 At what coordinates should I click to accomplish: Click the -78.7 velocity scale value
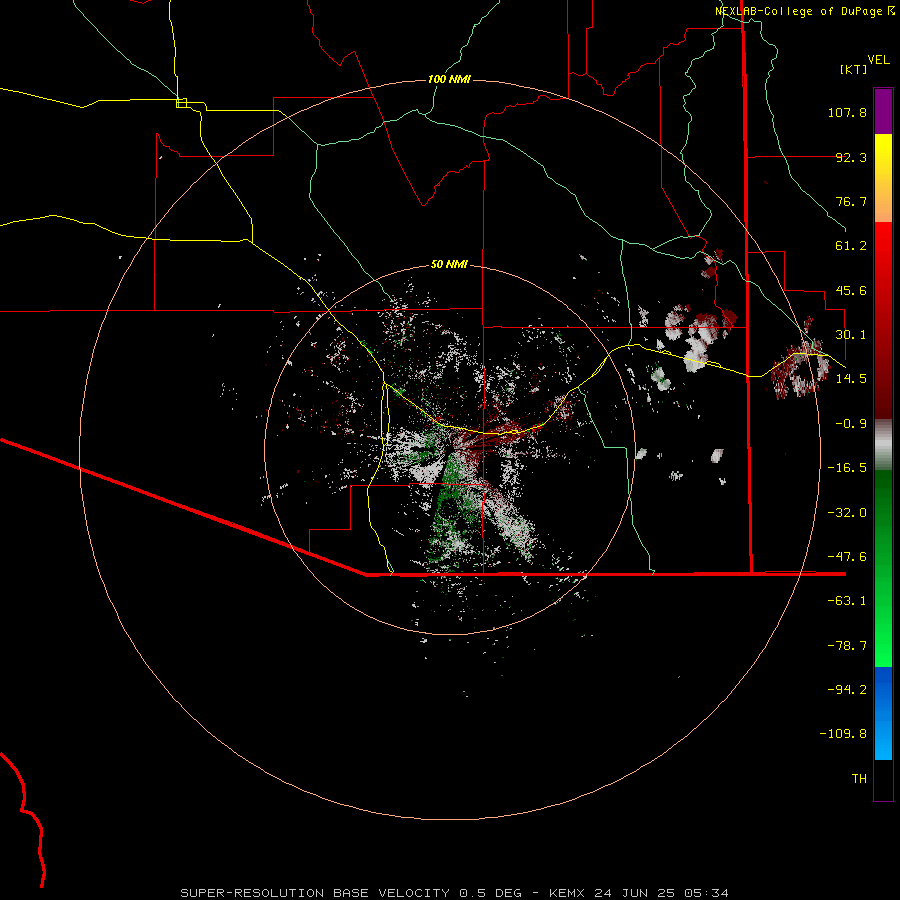point(847,646)
